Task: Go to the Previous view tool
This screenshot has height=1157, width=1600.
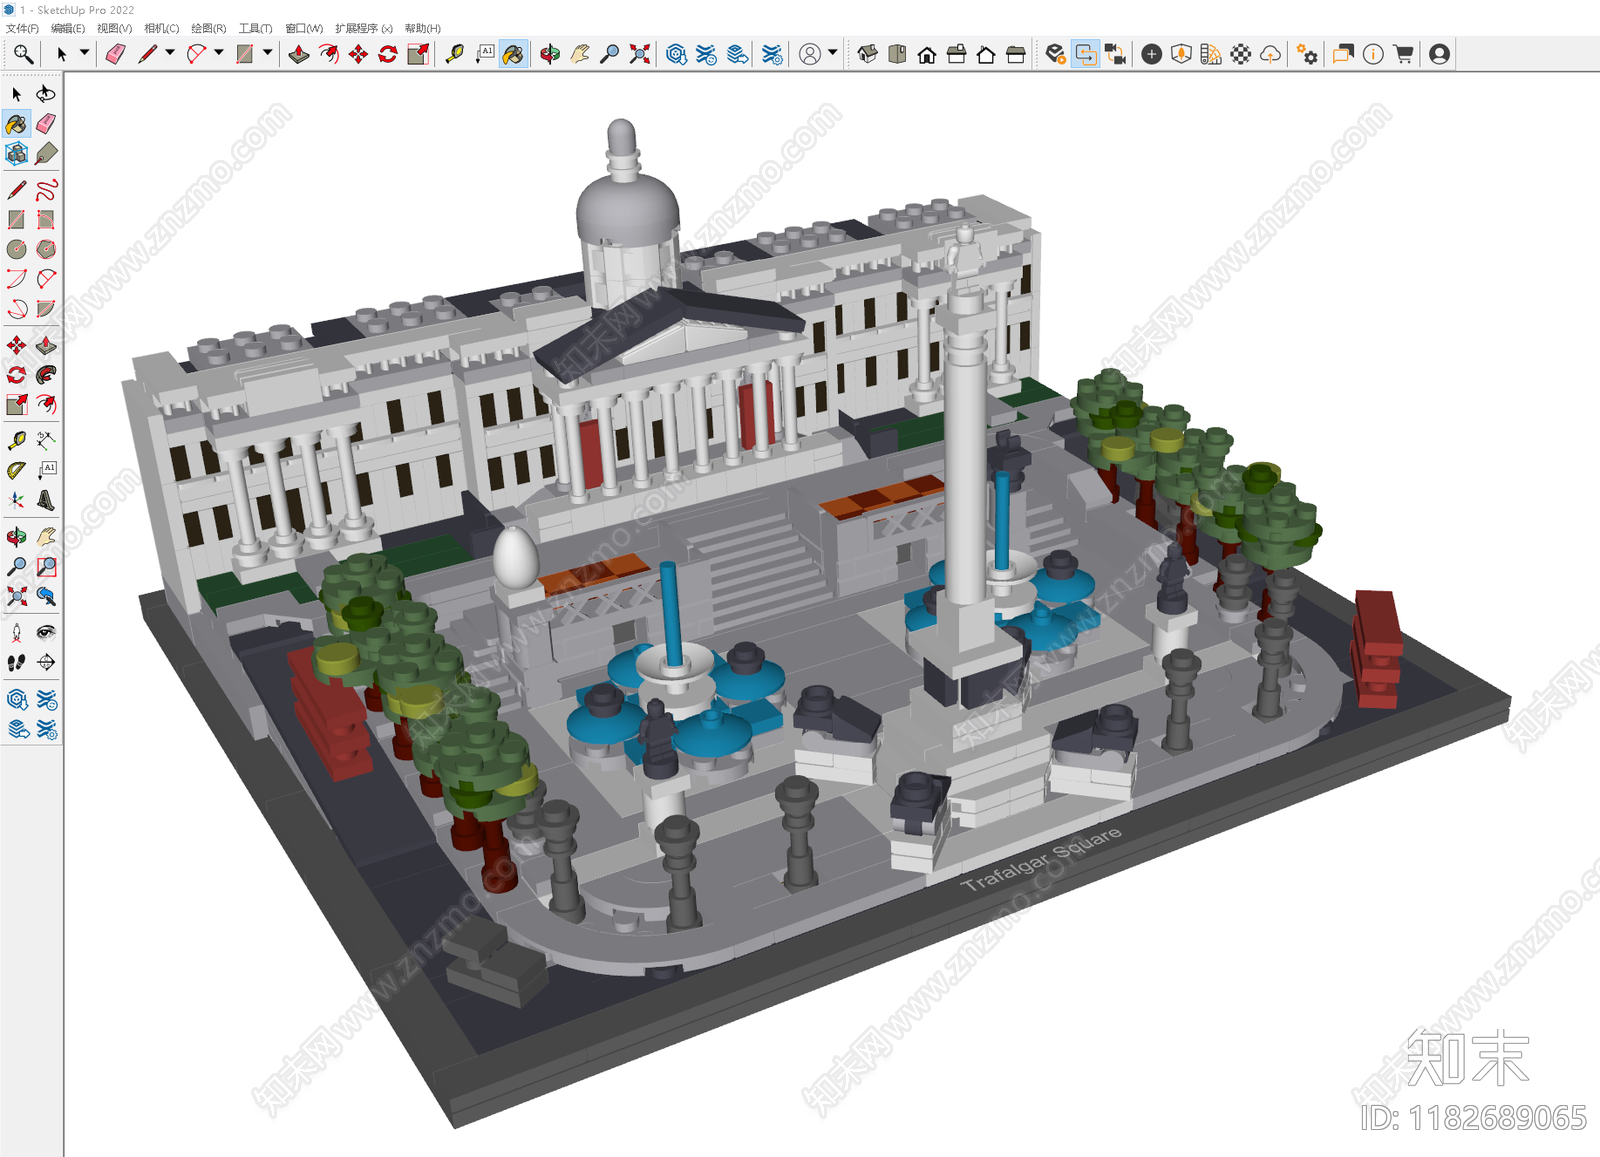Action: pyautogui.click(x=46, y=597)
